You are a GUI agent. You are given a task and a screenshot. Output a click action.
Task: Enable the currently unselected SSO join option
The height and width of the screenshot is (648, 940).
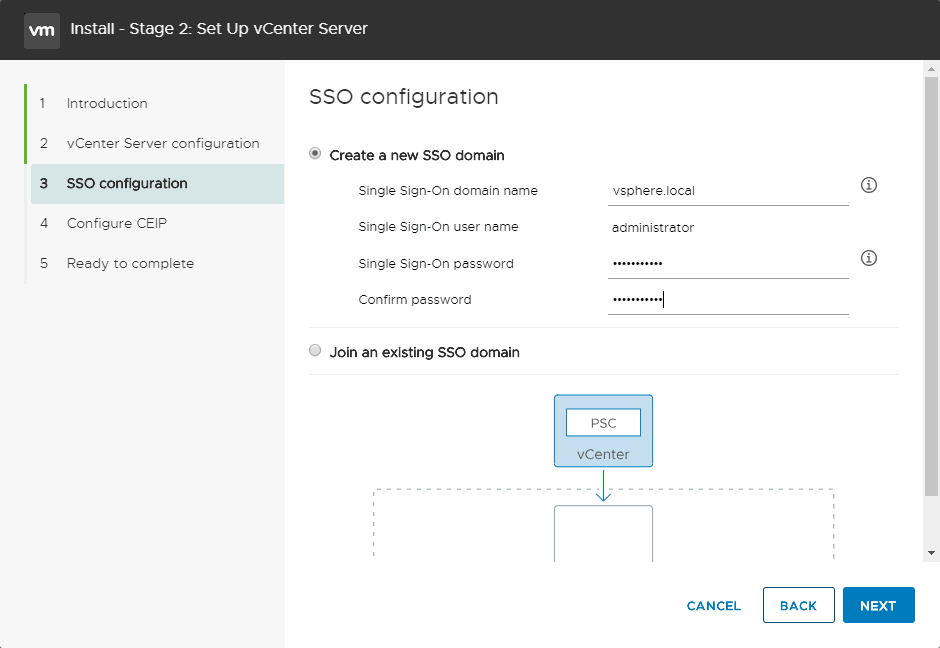(315, 351)
